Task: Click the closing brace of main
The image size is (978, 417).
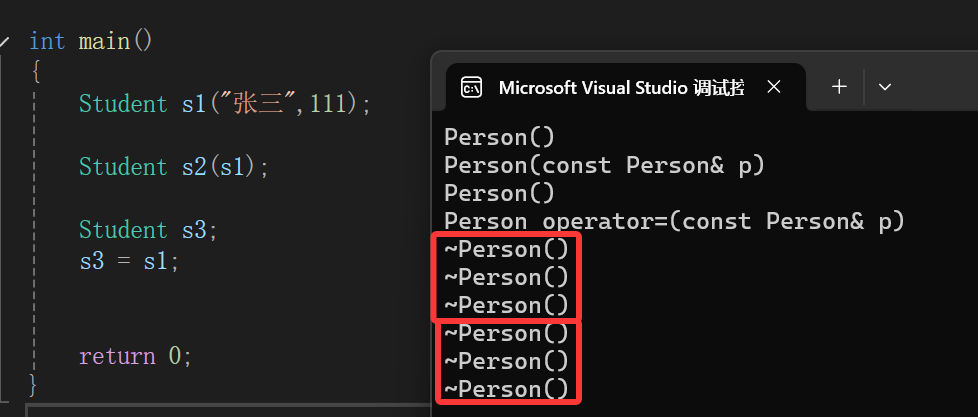Action: pos(34,385)
